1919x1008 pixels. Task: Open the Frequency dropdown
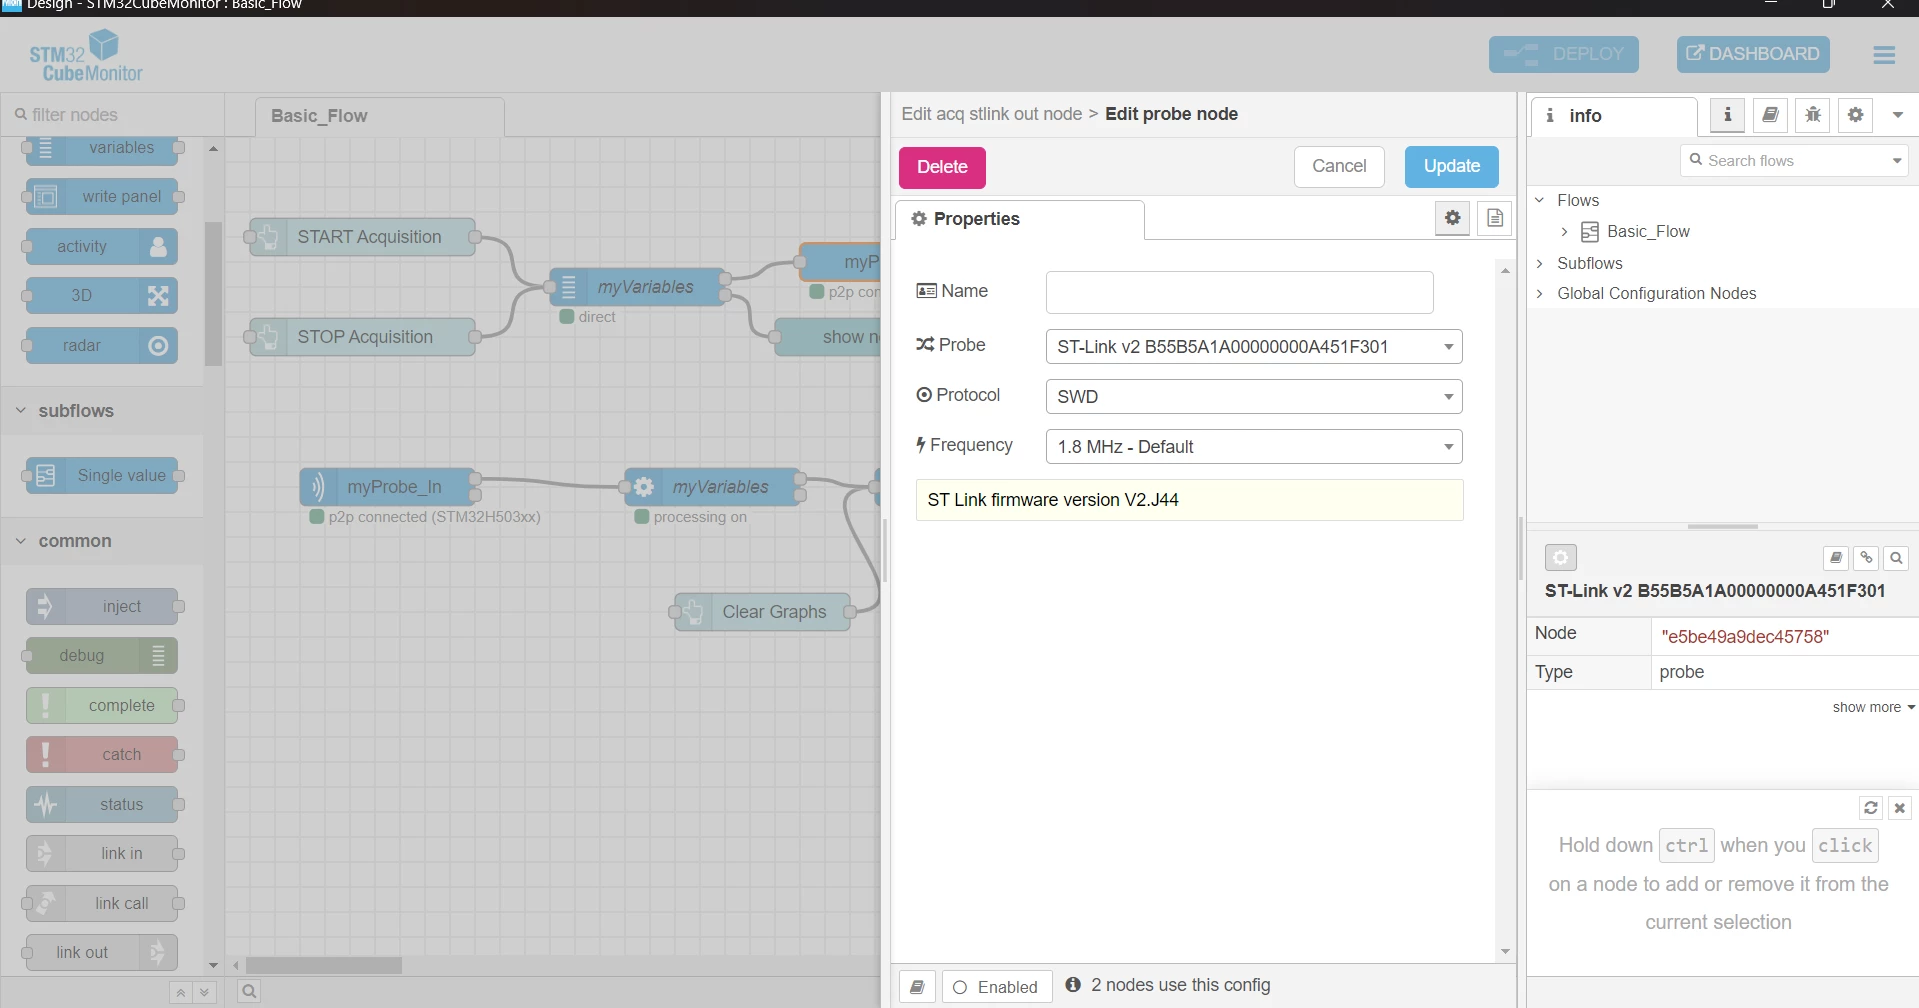pos(1254,447)
